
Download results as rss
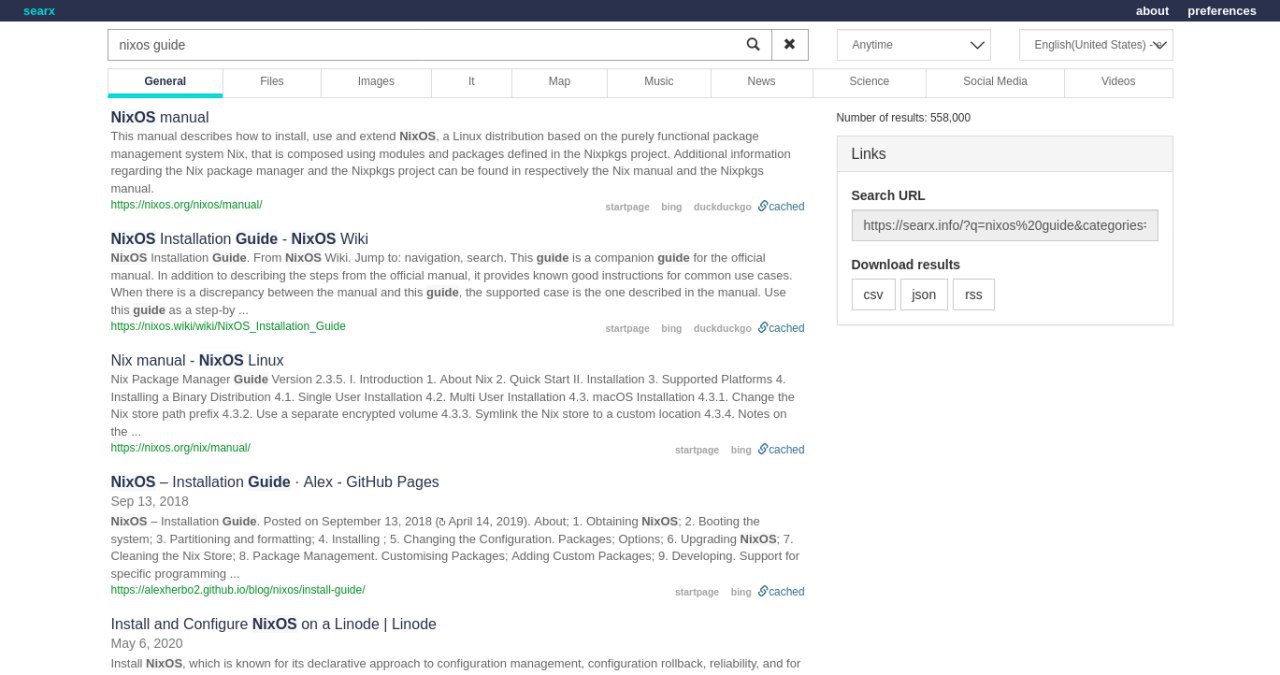[x=974, y=295]
